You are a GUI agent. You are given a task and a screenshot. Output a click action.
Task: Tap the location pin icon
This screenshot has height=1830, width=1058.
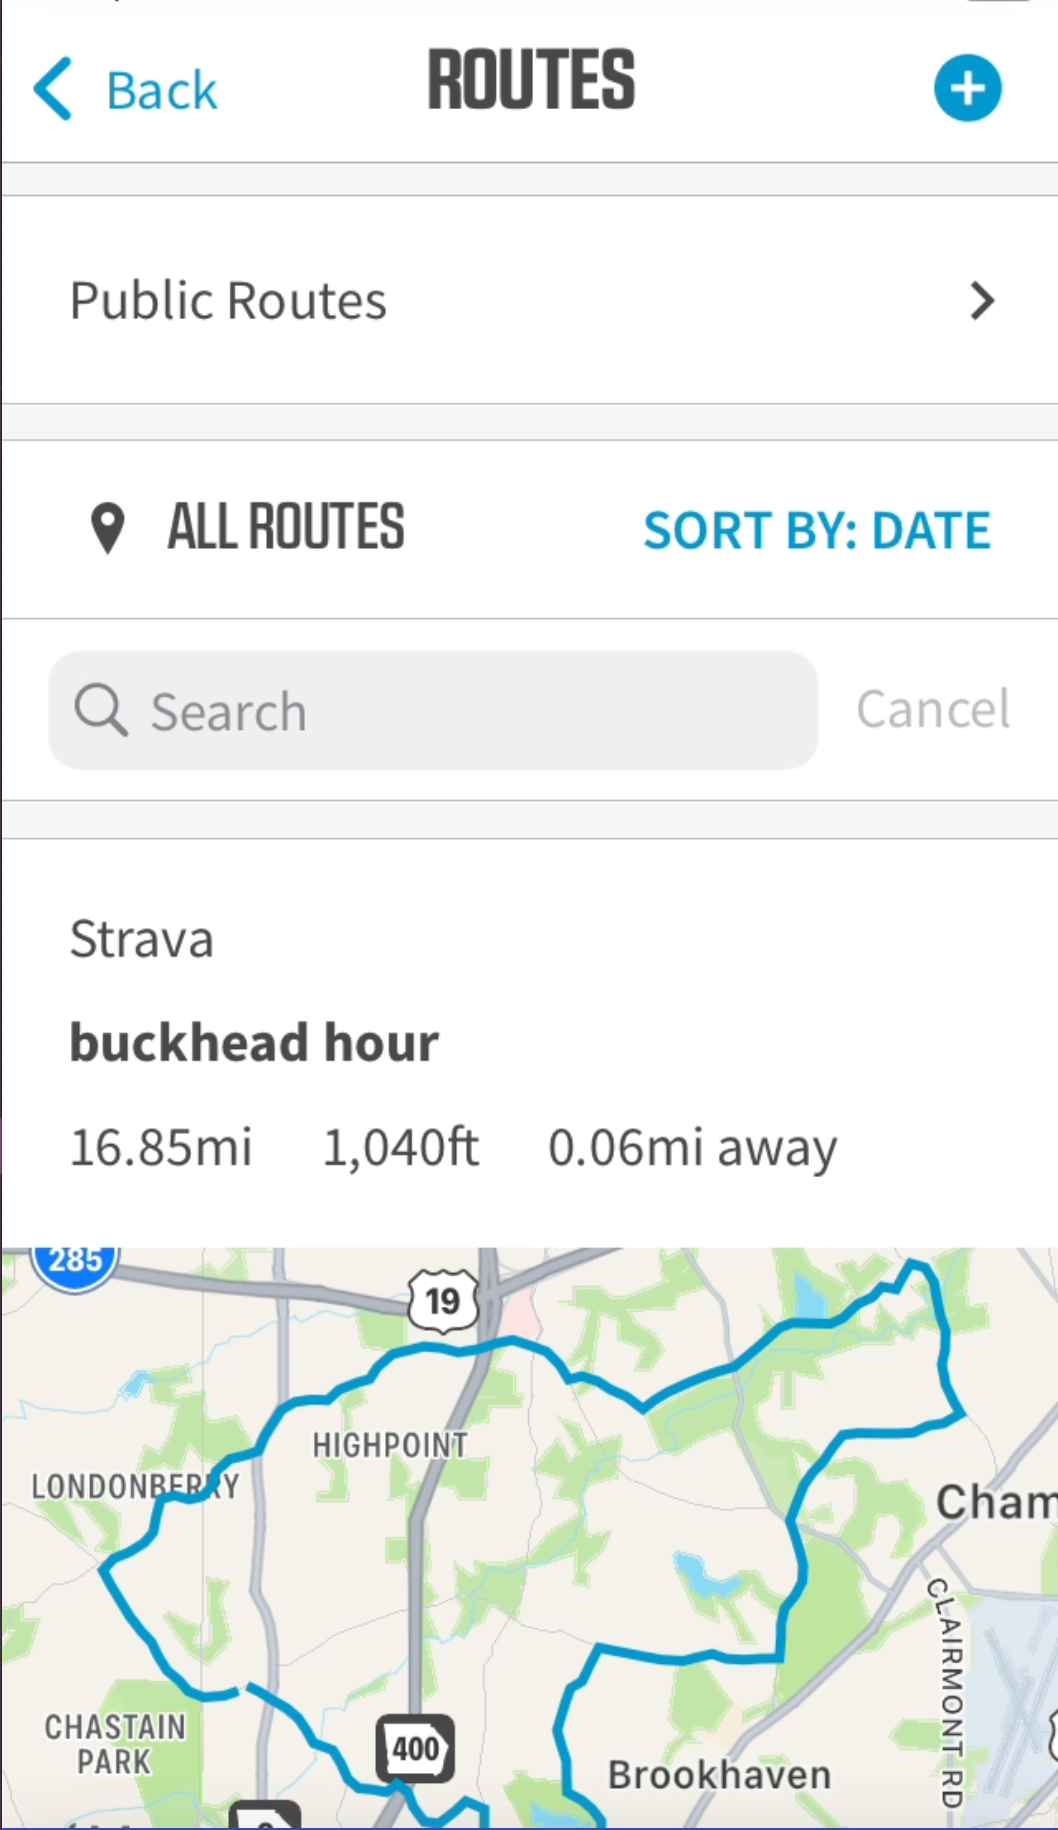point(107,527)
